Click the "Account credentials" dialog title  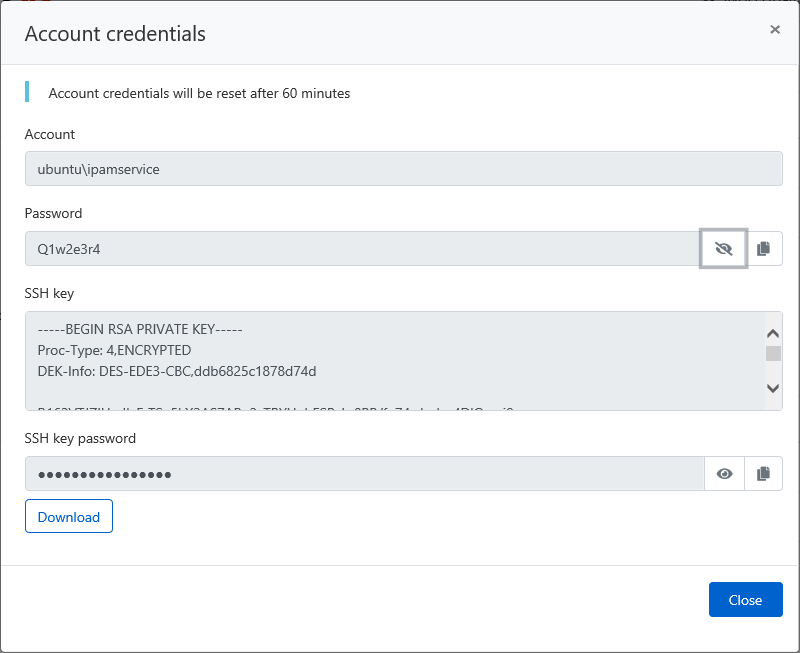coord(115,34)
